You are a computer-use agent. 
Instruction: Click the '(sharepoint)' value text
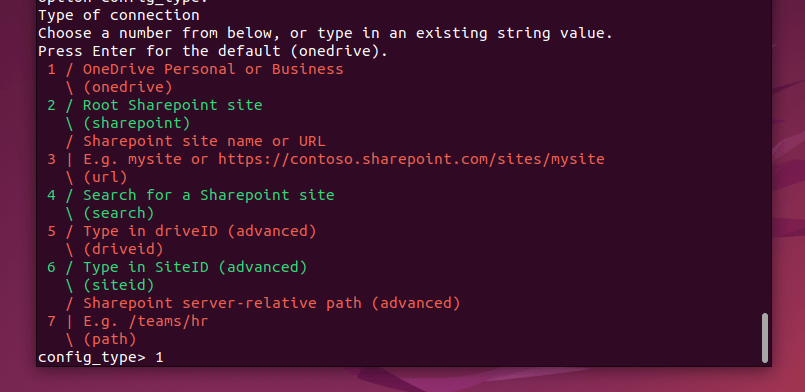click(137, 123)
